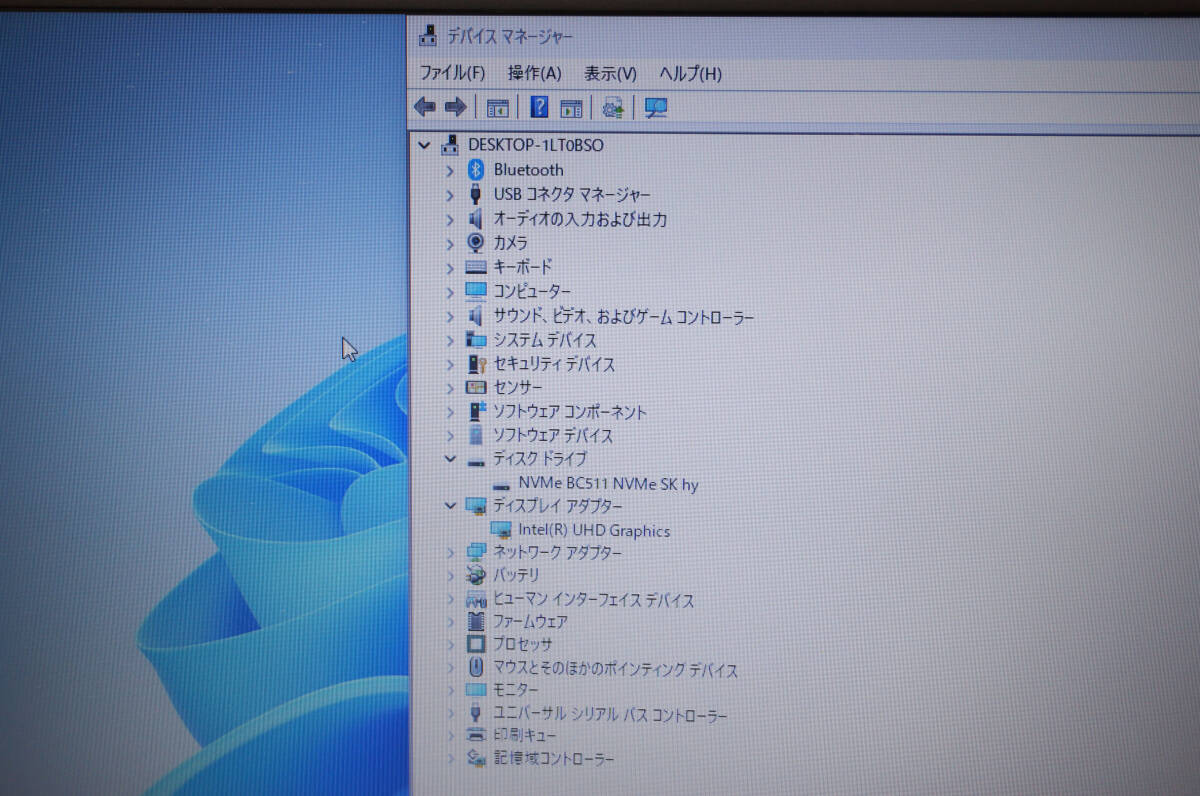Viewport: 1200px width, 796px height.
Task: Open the ファイル(F) menu
Action: click(452, 73)
